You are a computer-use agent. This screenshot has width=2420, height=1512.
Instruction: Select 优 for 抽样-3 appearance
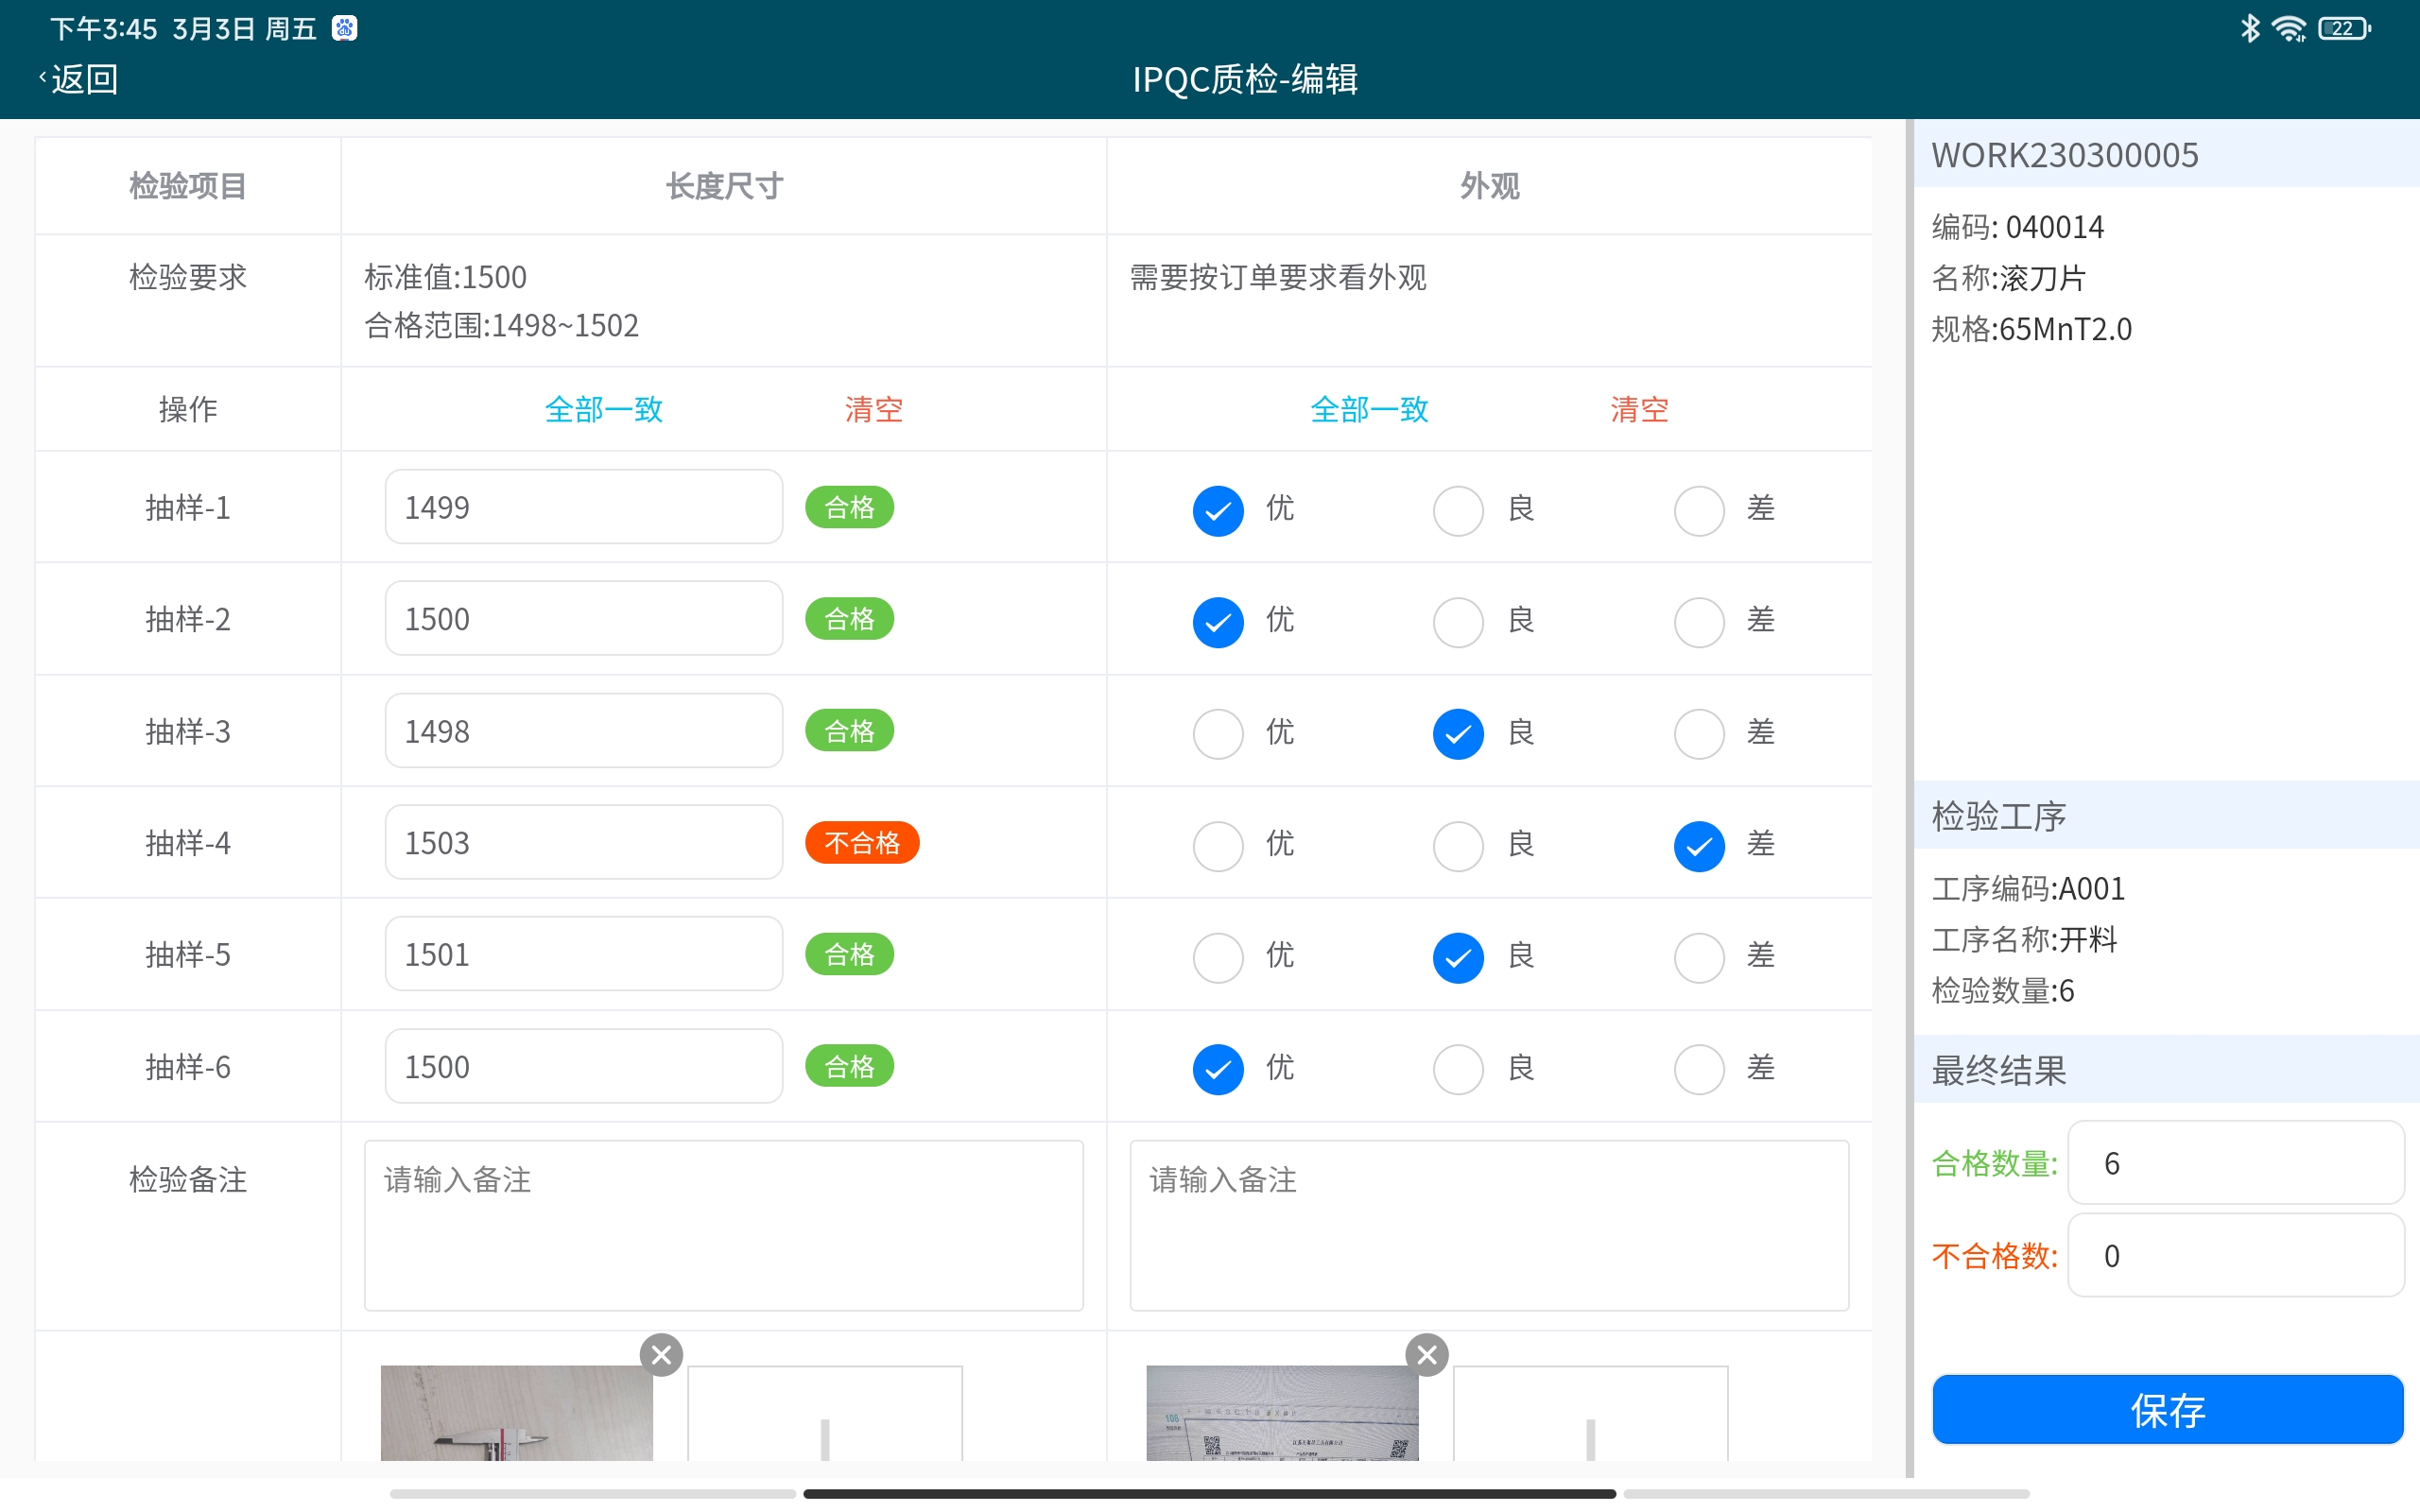(1218, 734)
